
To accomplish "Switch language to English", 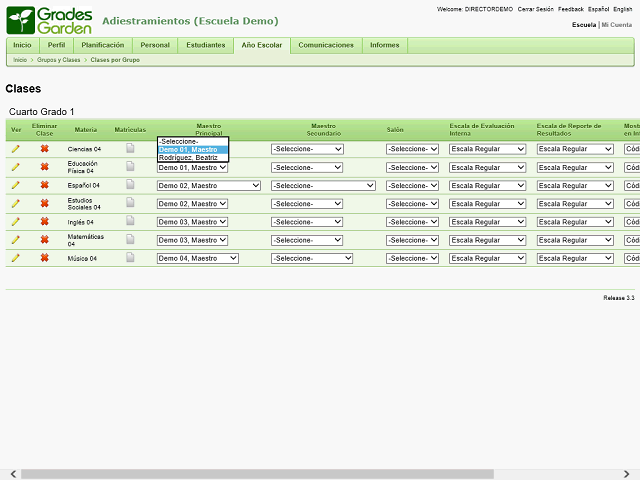I will point(622,9).
